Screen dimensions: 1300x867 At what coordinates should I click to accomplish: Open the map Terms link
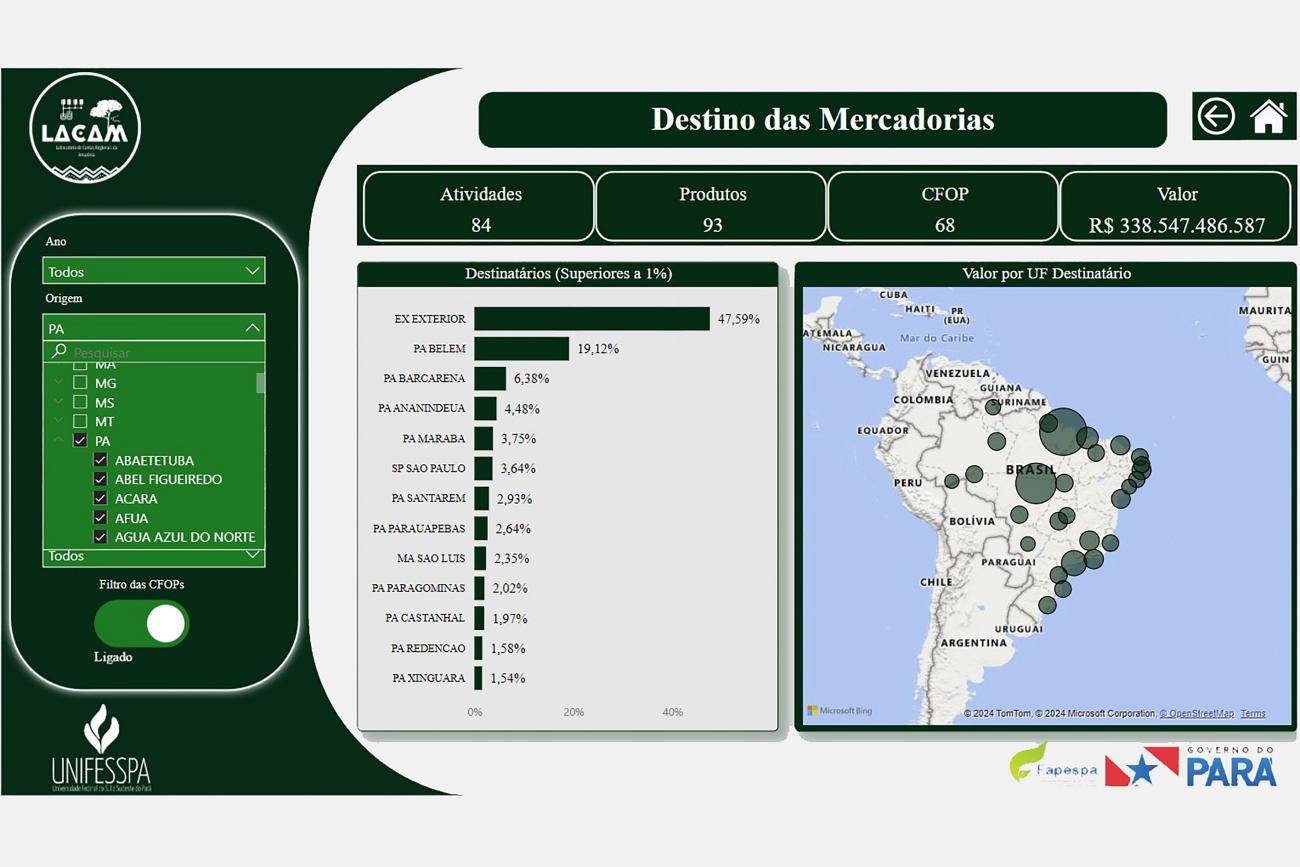pos(1252,714)
